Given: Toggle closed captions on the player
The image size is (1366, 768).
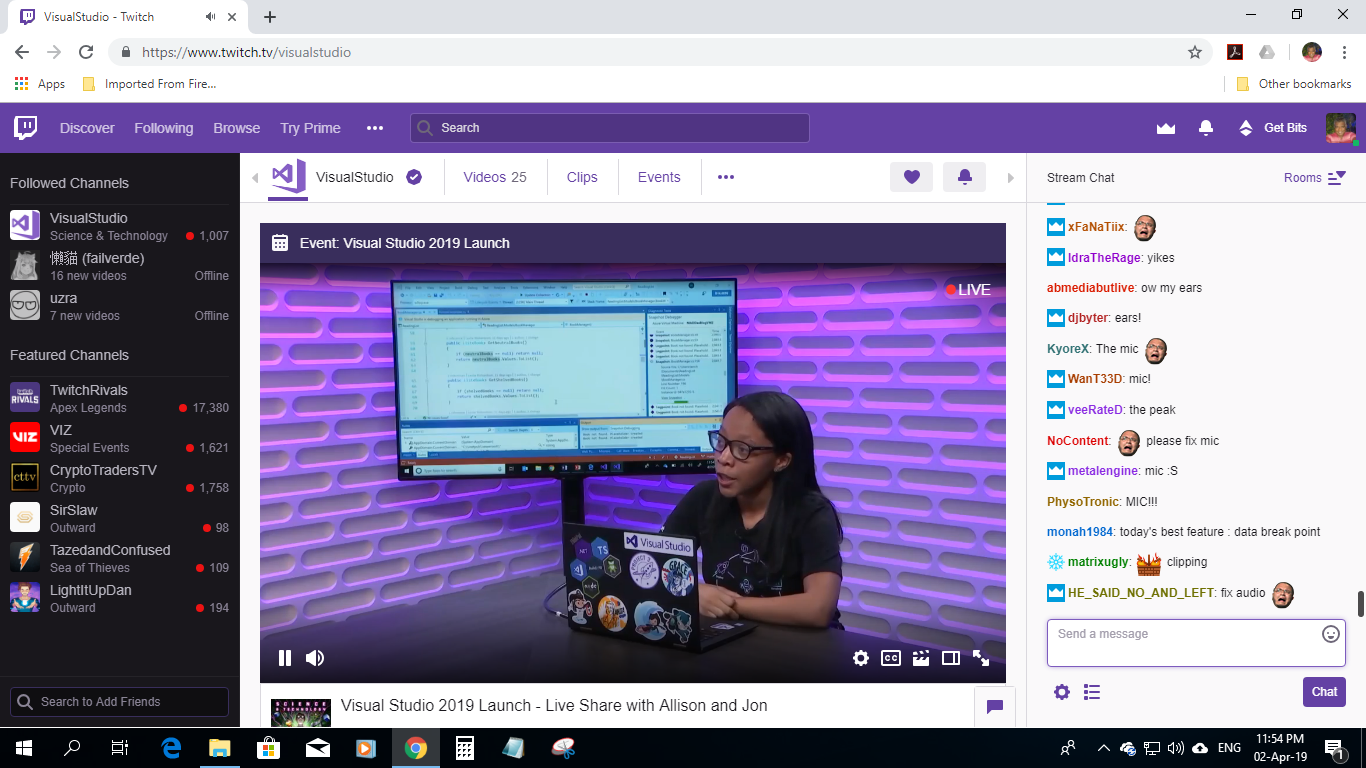Looking at the screenshot, I should [891, 658].
